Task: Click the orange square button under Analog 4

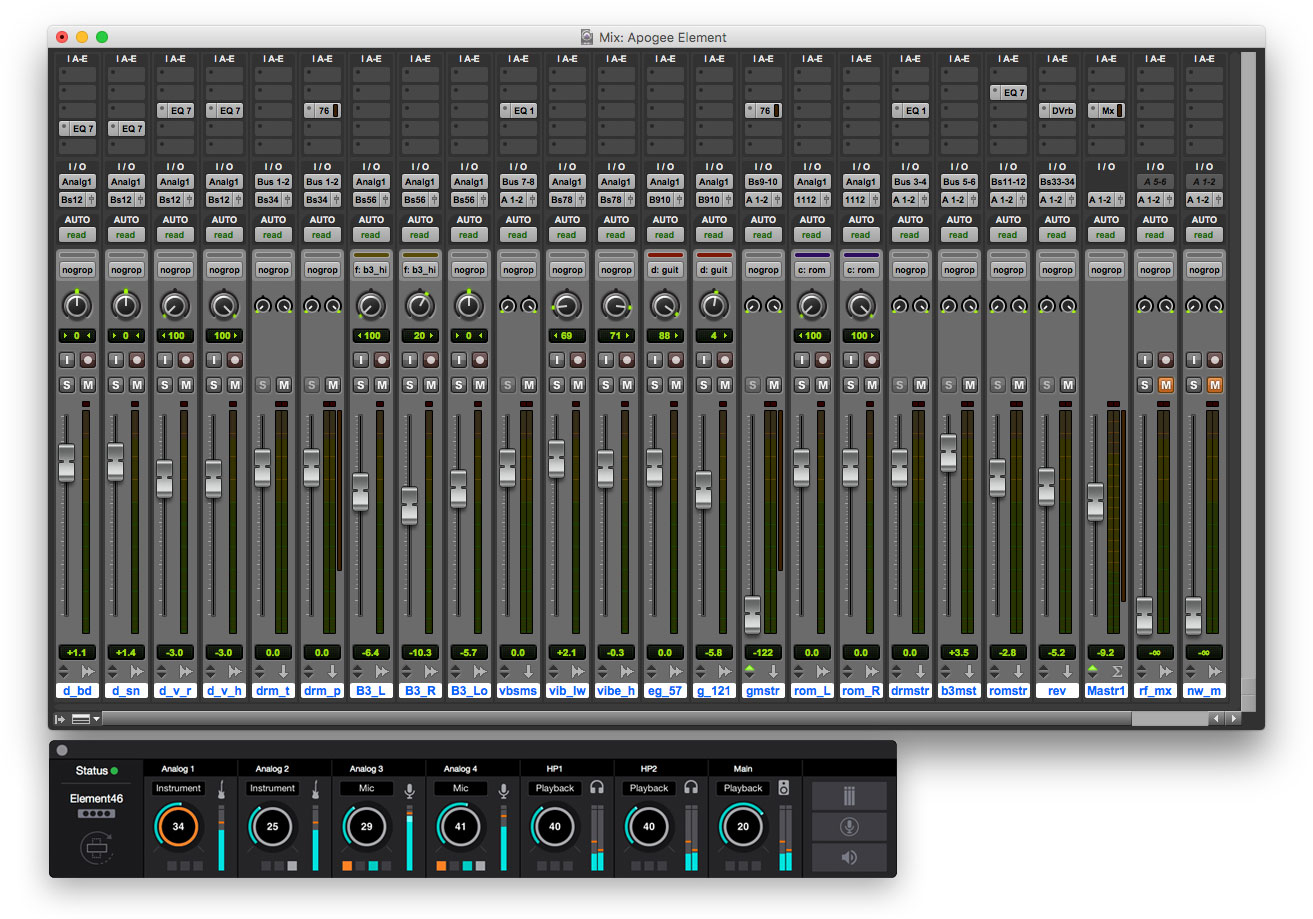Action: (441, 866)
